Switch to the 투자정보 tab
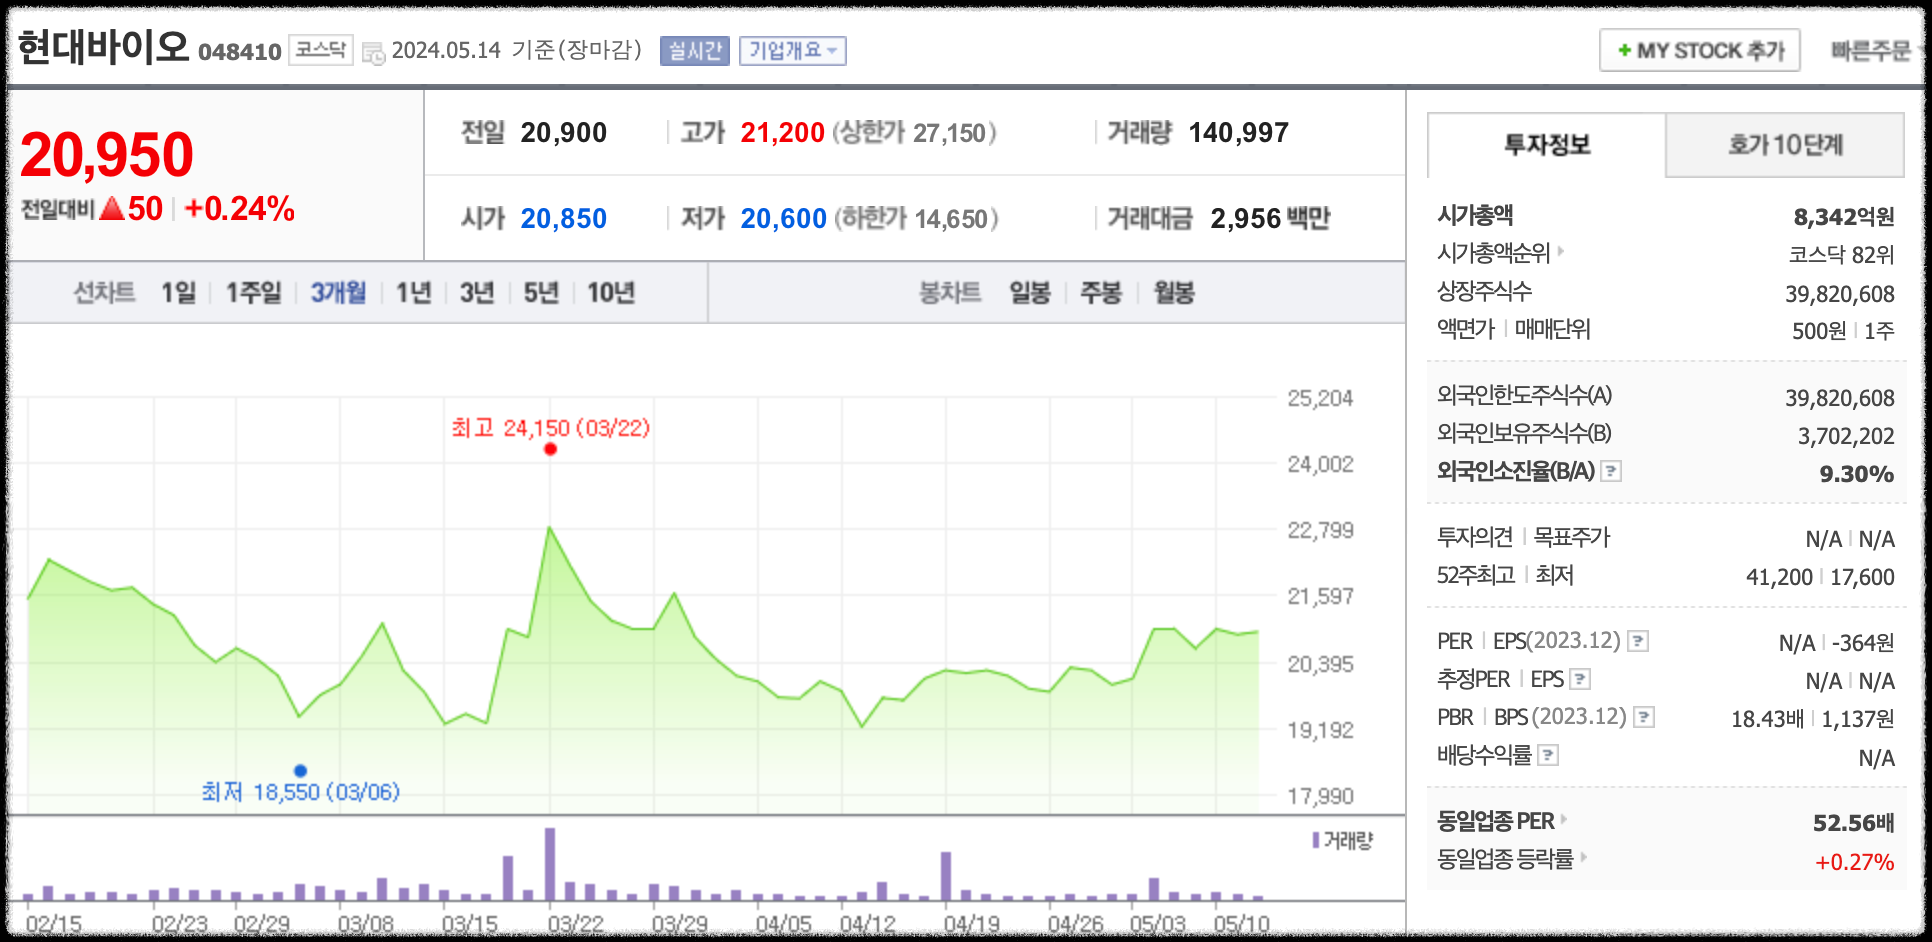This screenshot has height=942, width=1932. [1546, 145]
